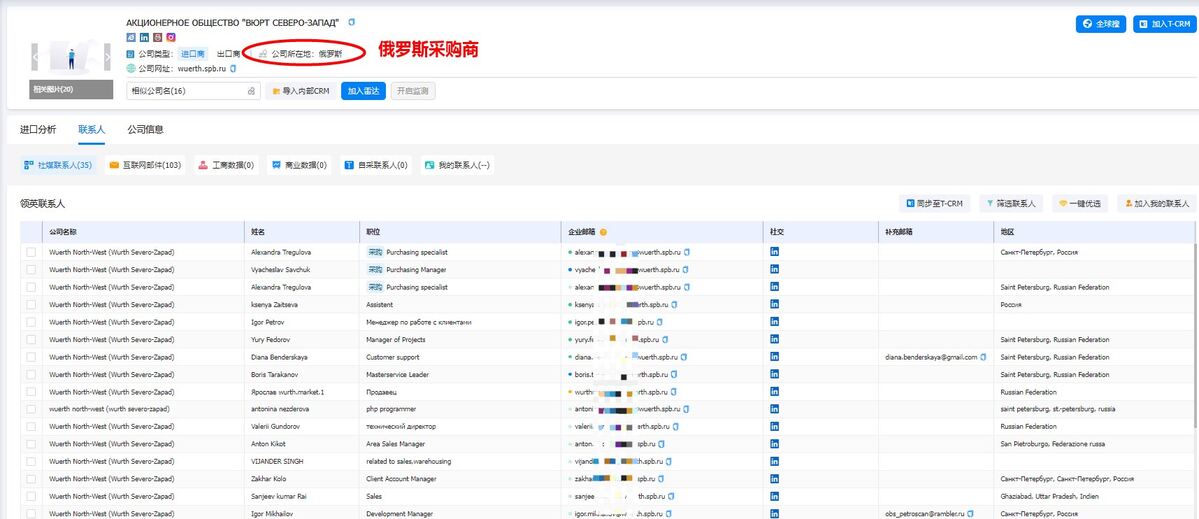The height and width of the screenshot is (519, 1199).
Task: Click the 企业邮箱 header info icon
Action: click(x=603, y=232)
